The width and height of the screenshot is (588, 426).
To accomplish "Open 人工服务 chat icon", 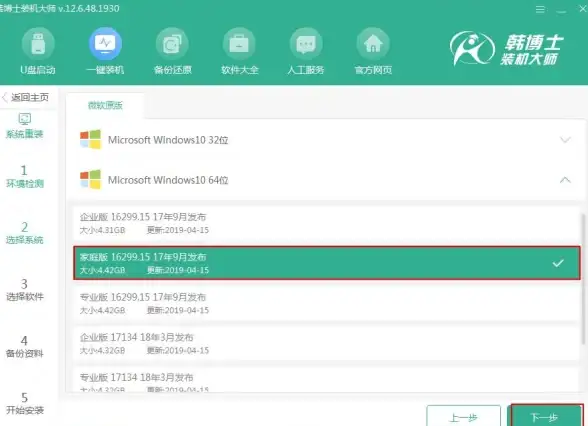I will pos(306,45).
